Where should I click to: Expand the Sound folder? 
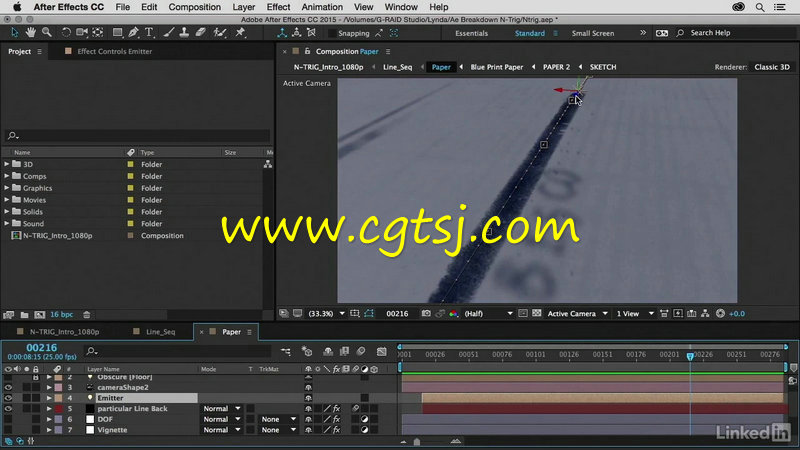7,223
